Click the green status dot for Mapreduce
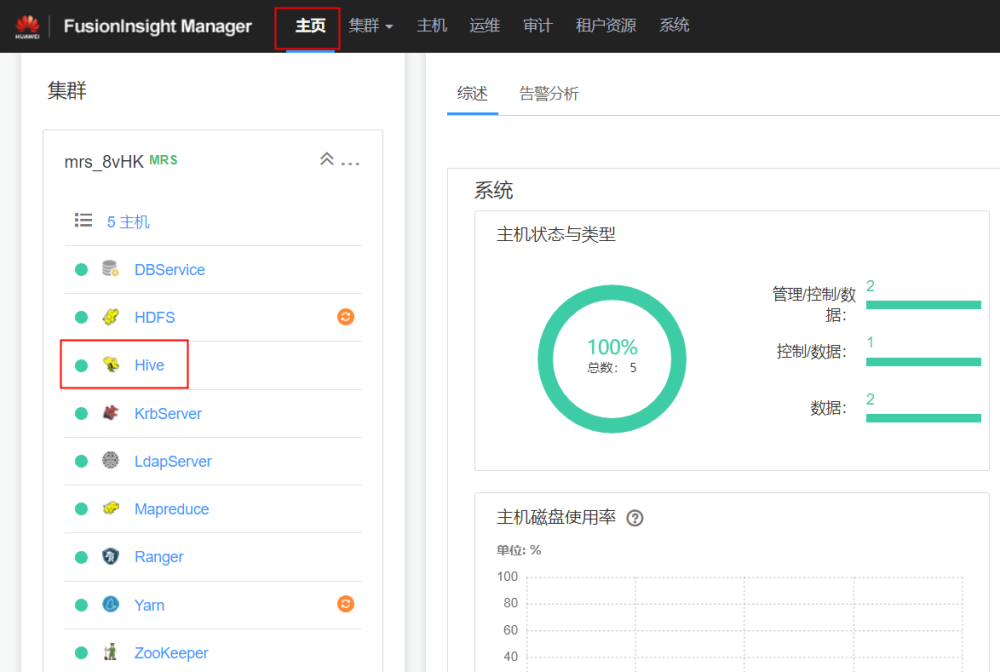Screen dimensions: 1000x672 pyautogui.click(x=81, y=509)
